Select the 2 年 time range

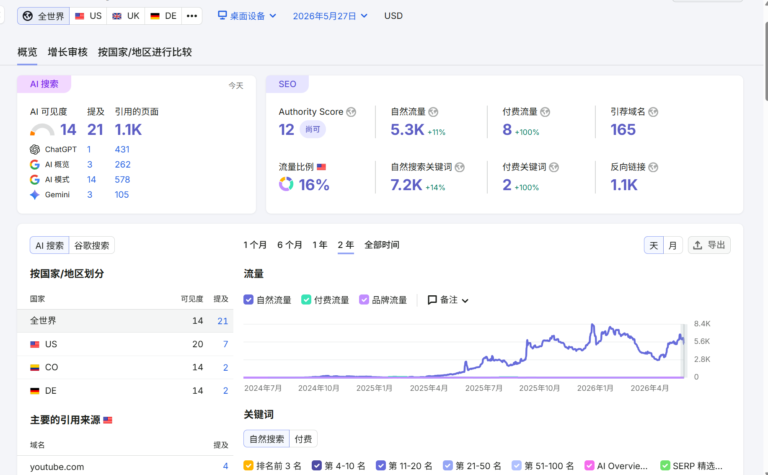[346, 245]
